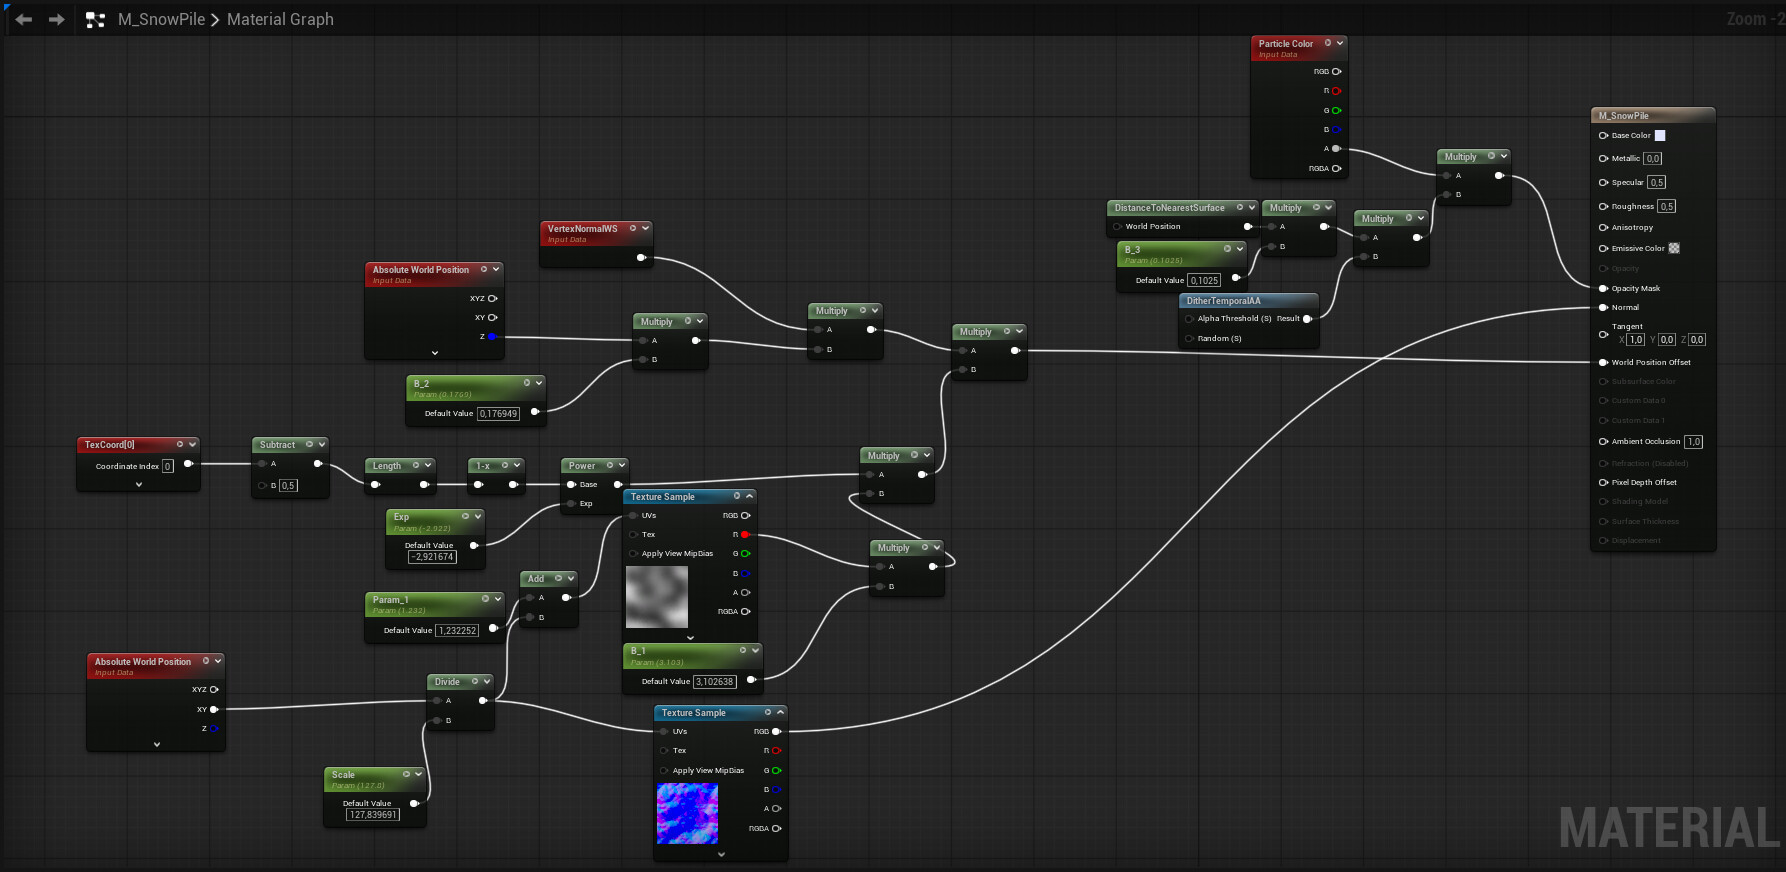Click the back navigation arrow
The image size is (1786, 872).
coord(24,19)
